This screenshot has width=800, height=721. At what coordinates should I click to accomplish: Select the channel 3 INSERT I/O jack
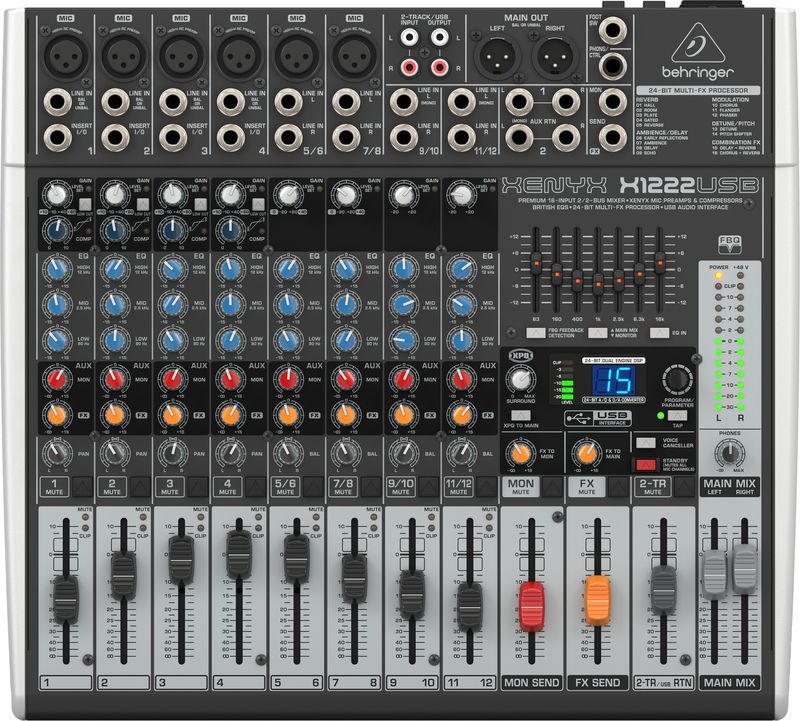pos(172,138)
